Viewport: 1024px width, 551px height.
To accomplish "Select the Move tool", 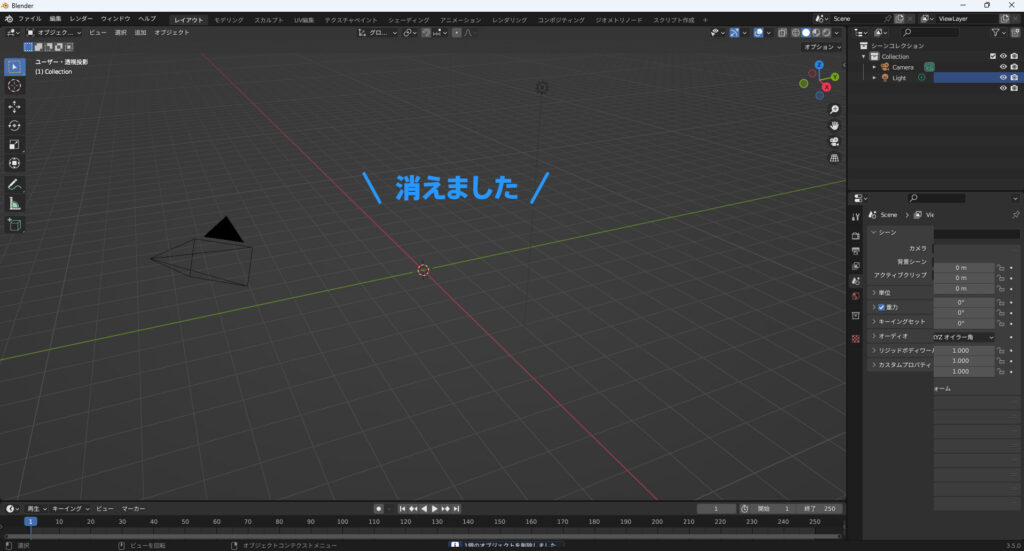I will click(x=14, y=107).
